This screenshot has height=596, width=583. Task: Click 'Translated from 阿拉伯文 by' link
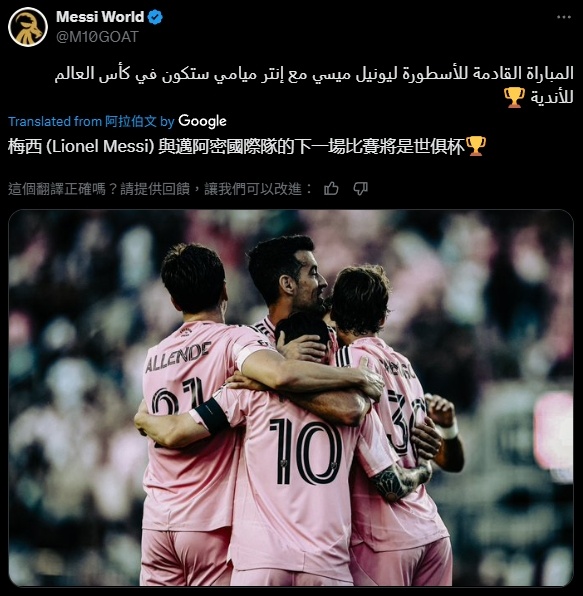91,121
